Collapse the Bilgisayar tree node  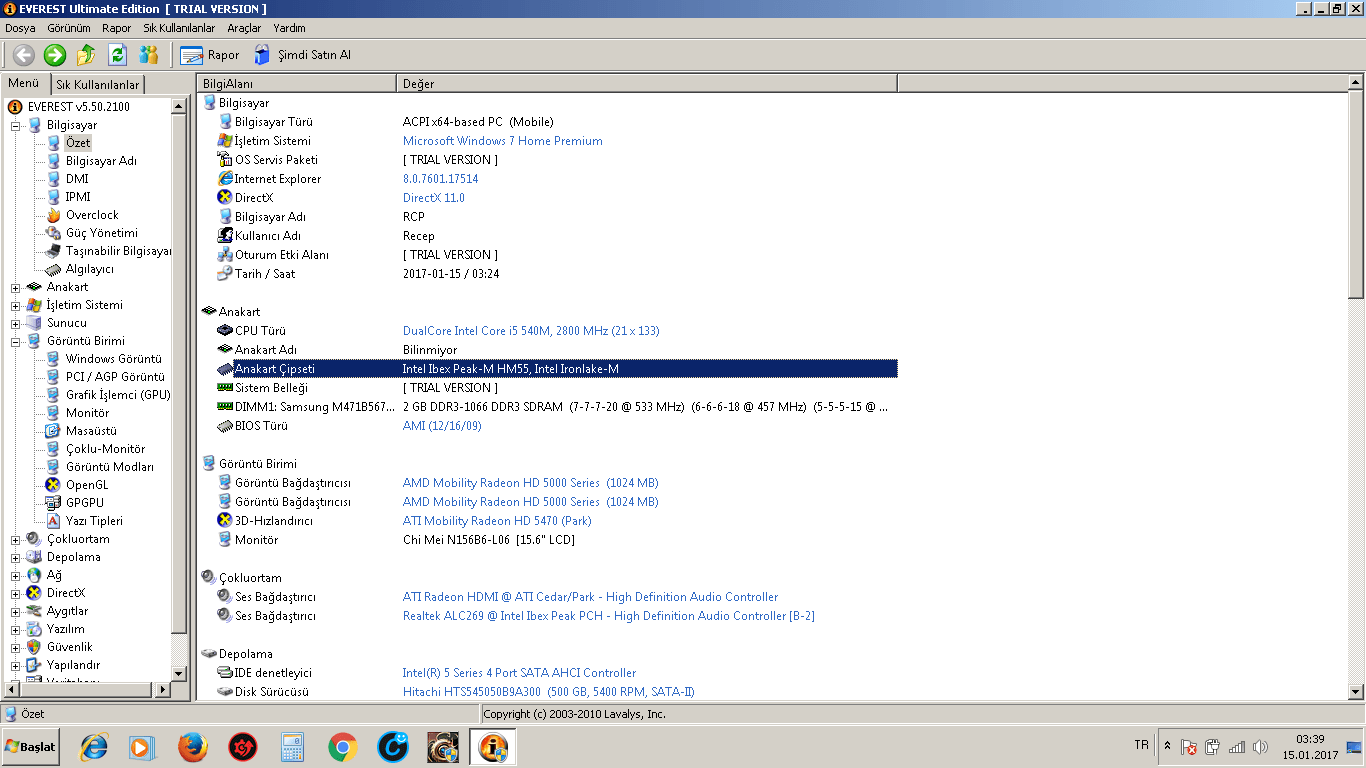pyautogui.click(x=16, y=125)
